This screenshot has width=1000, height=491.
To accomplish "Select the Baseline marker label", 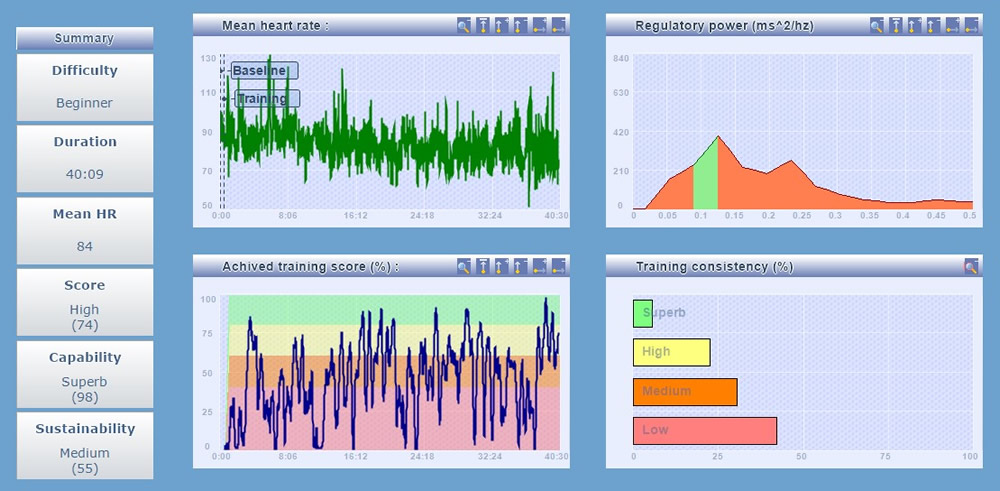I will [x=263, y=71].
